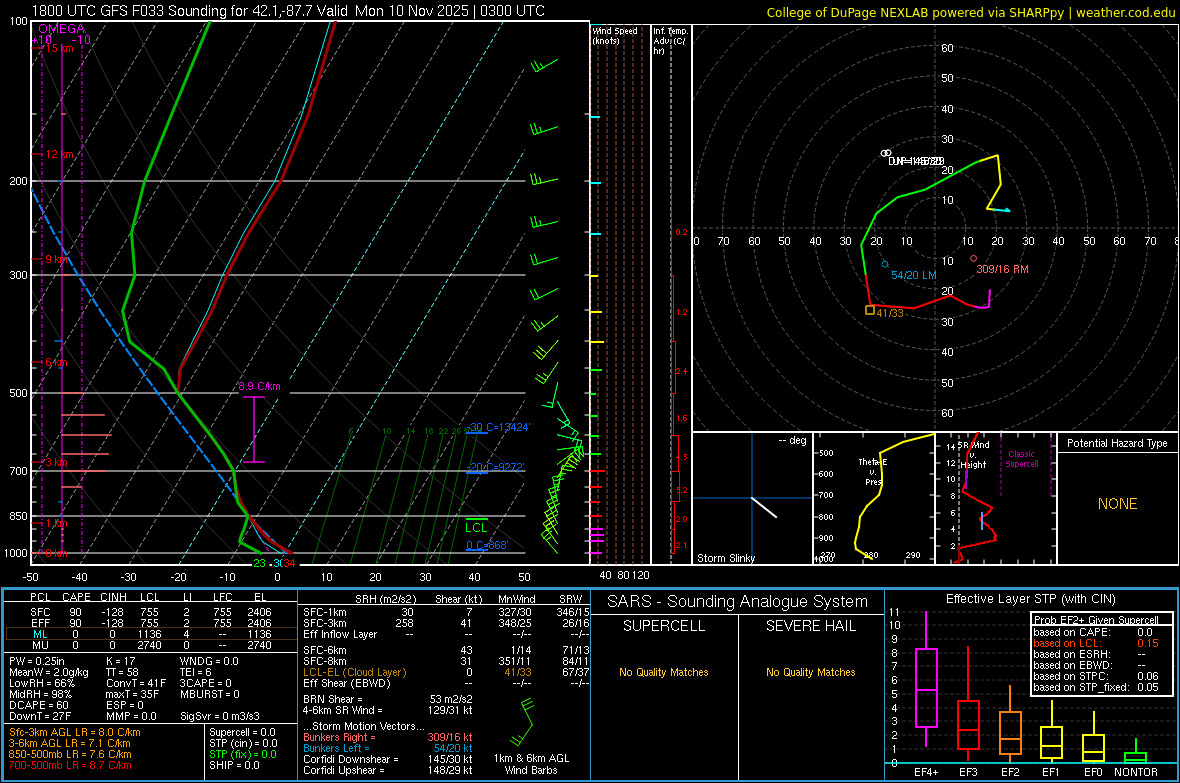Click the Wind Speed (knots) header
Image resolution: width=1180 pixels, height=783 pixels.
(x=616, y=36)
